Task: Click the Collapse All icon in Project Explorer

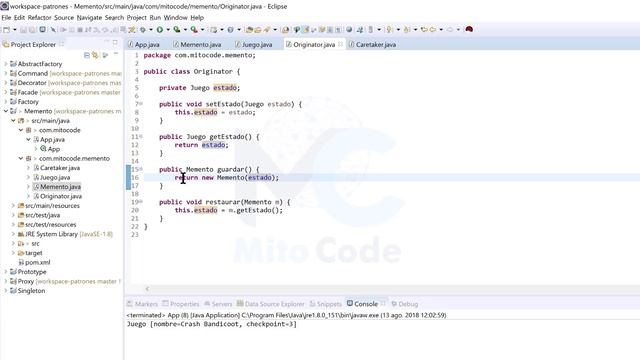Action: 87,55
